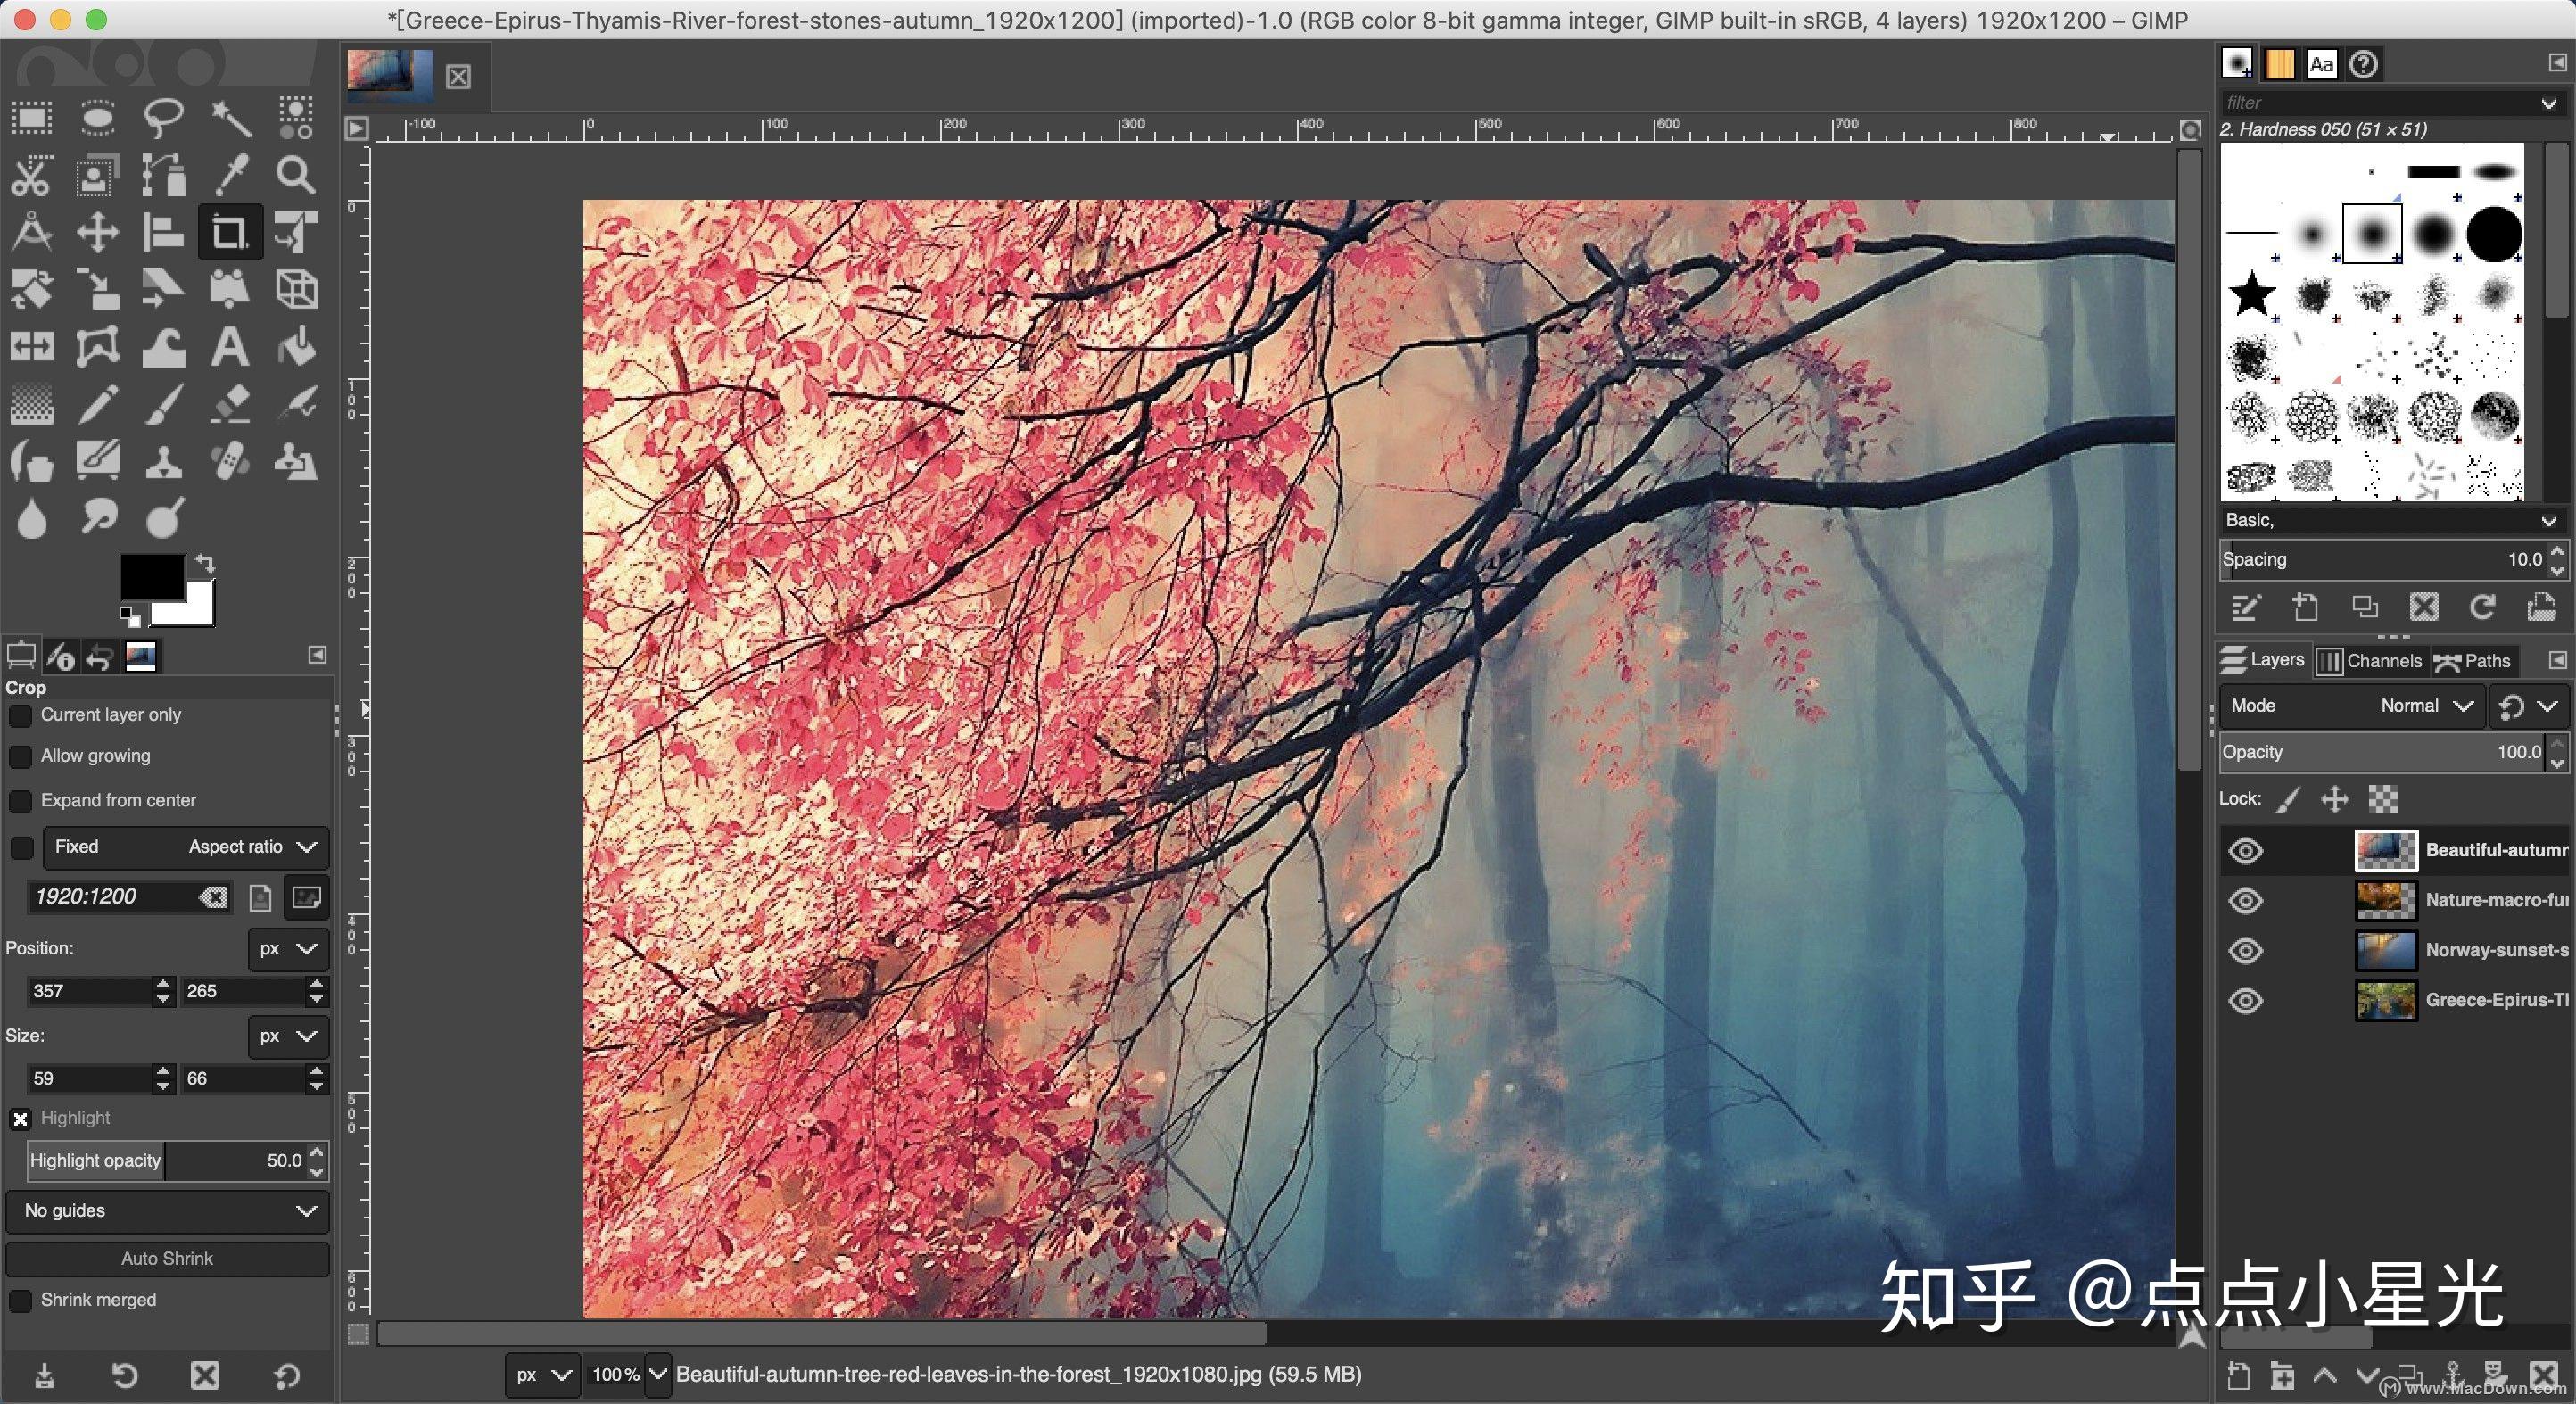Click the Auto Shrink button
The width and height of the screenshot is (2576, 1404).
click(x=166, y=1258)
